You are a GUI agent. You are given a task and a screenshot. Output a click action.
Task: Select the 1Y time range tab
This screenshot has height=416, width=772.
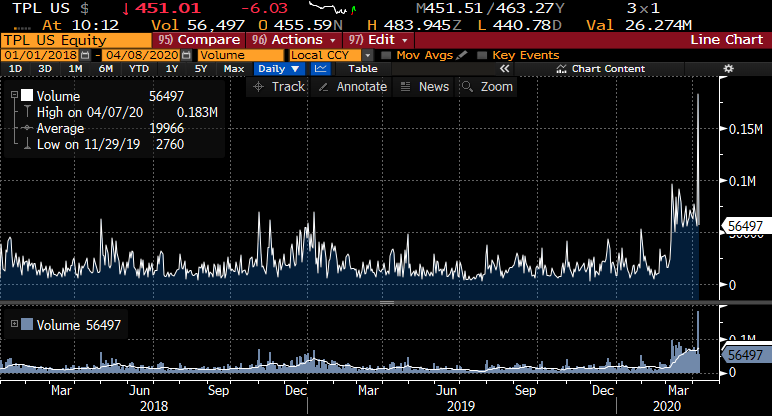point(172,69)
